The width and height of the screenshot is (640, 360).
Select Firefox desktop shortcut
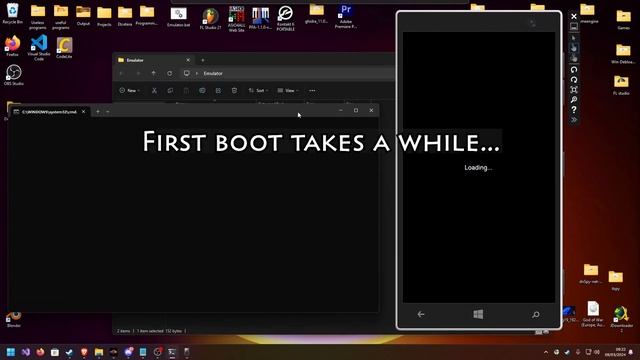pyautogui.click(x=12, y=46)
